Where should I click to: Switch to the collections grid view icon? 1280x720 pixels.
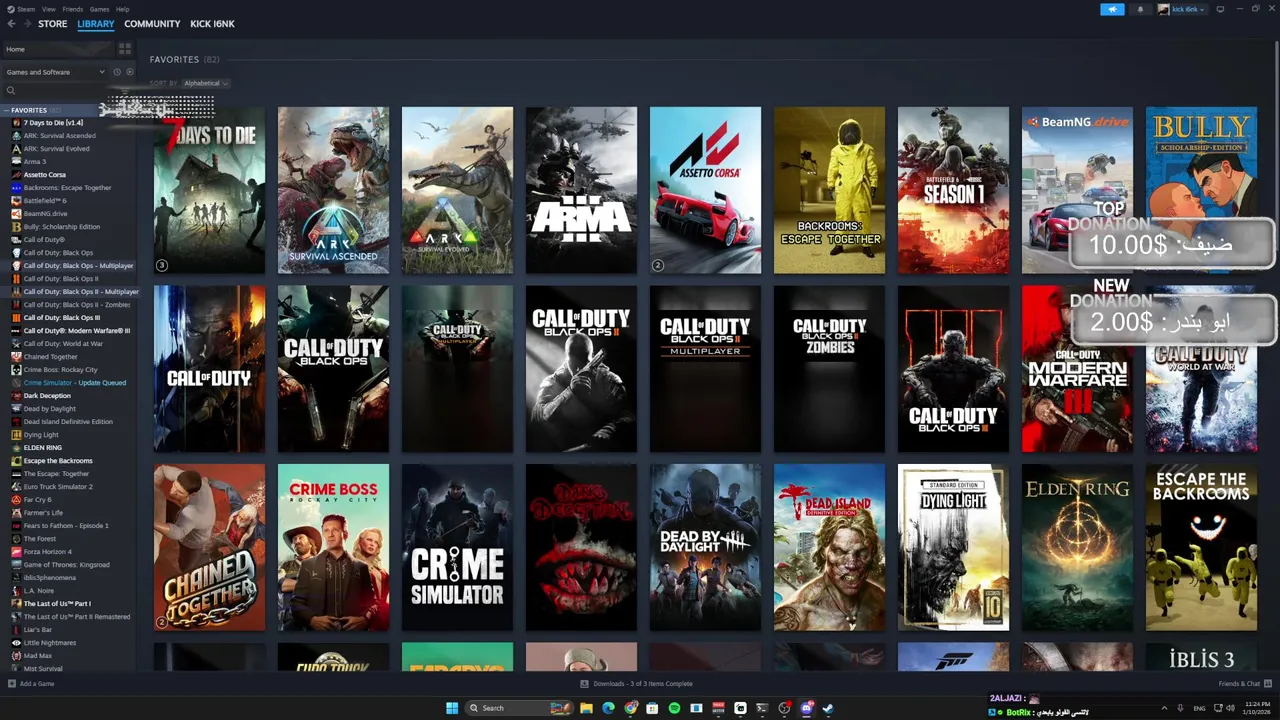pyautogui.click(x=125, y=48)
